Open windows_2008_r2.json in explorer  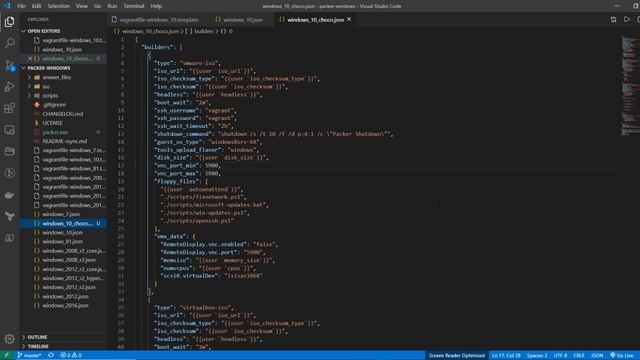64,260
